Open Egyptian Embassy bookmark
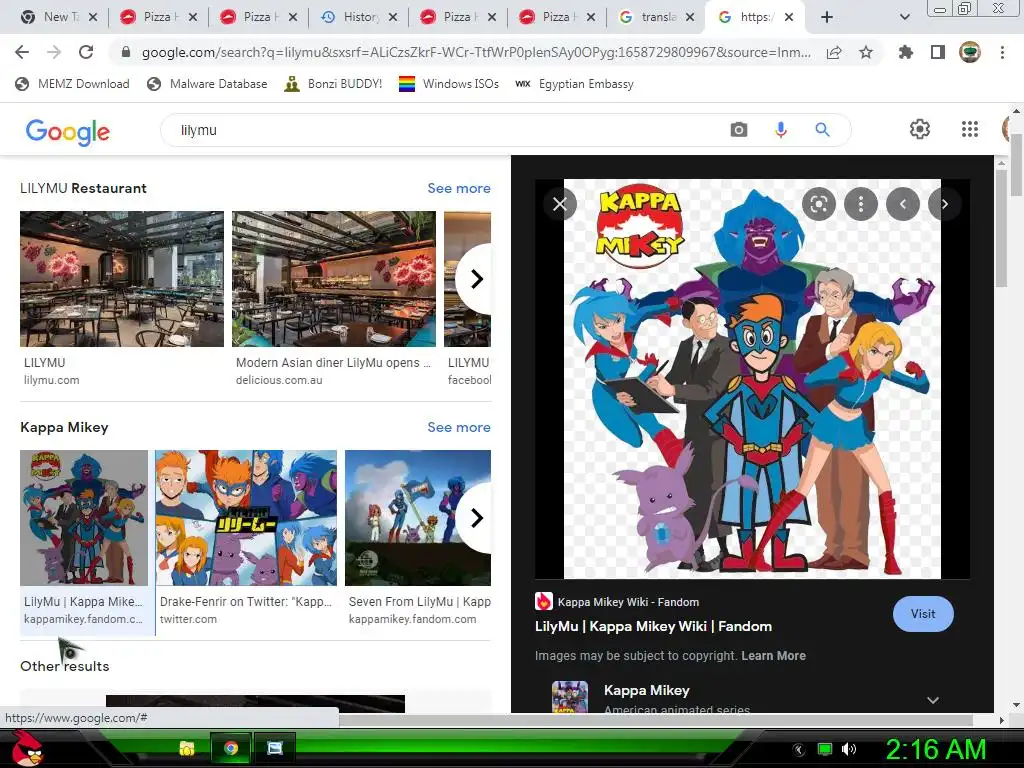Image resolution: width=1024 pixels, height=768 pixels. click(575, 84)
